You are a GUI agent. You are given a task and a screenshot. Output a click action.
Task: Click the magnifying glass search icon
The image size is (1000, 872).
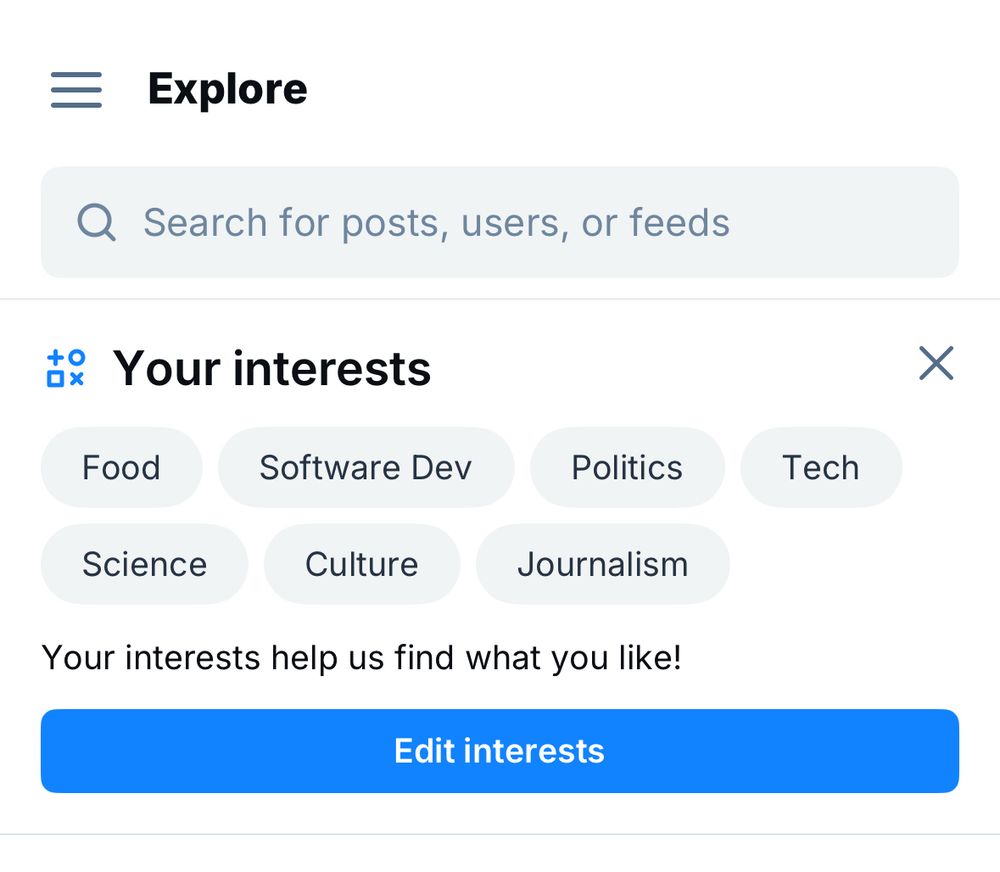[x=96, y=222]
